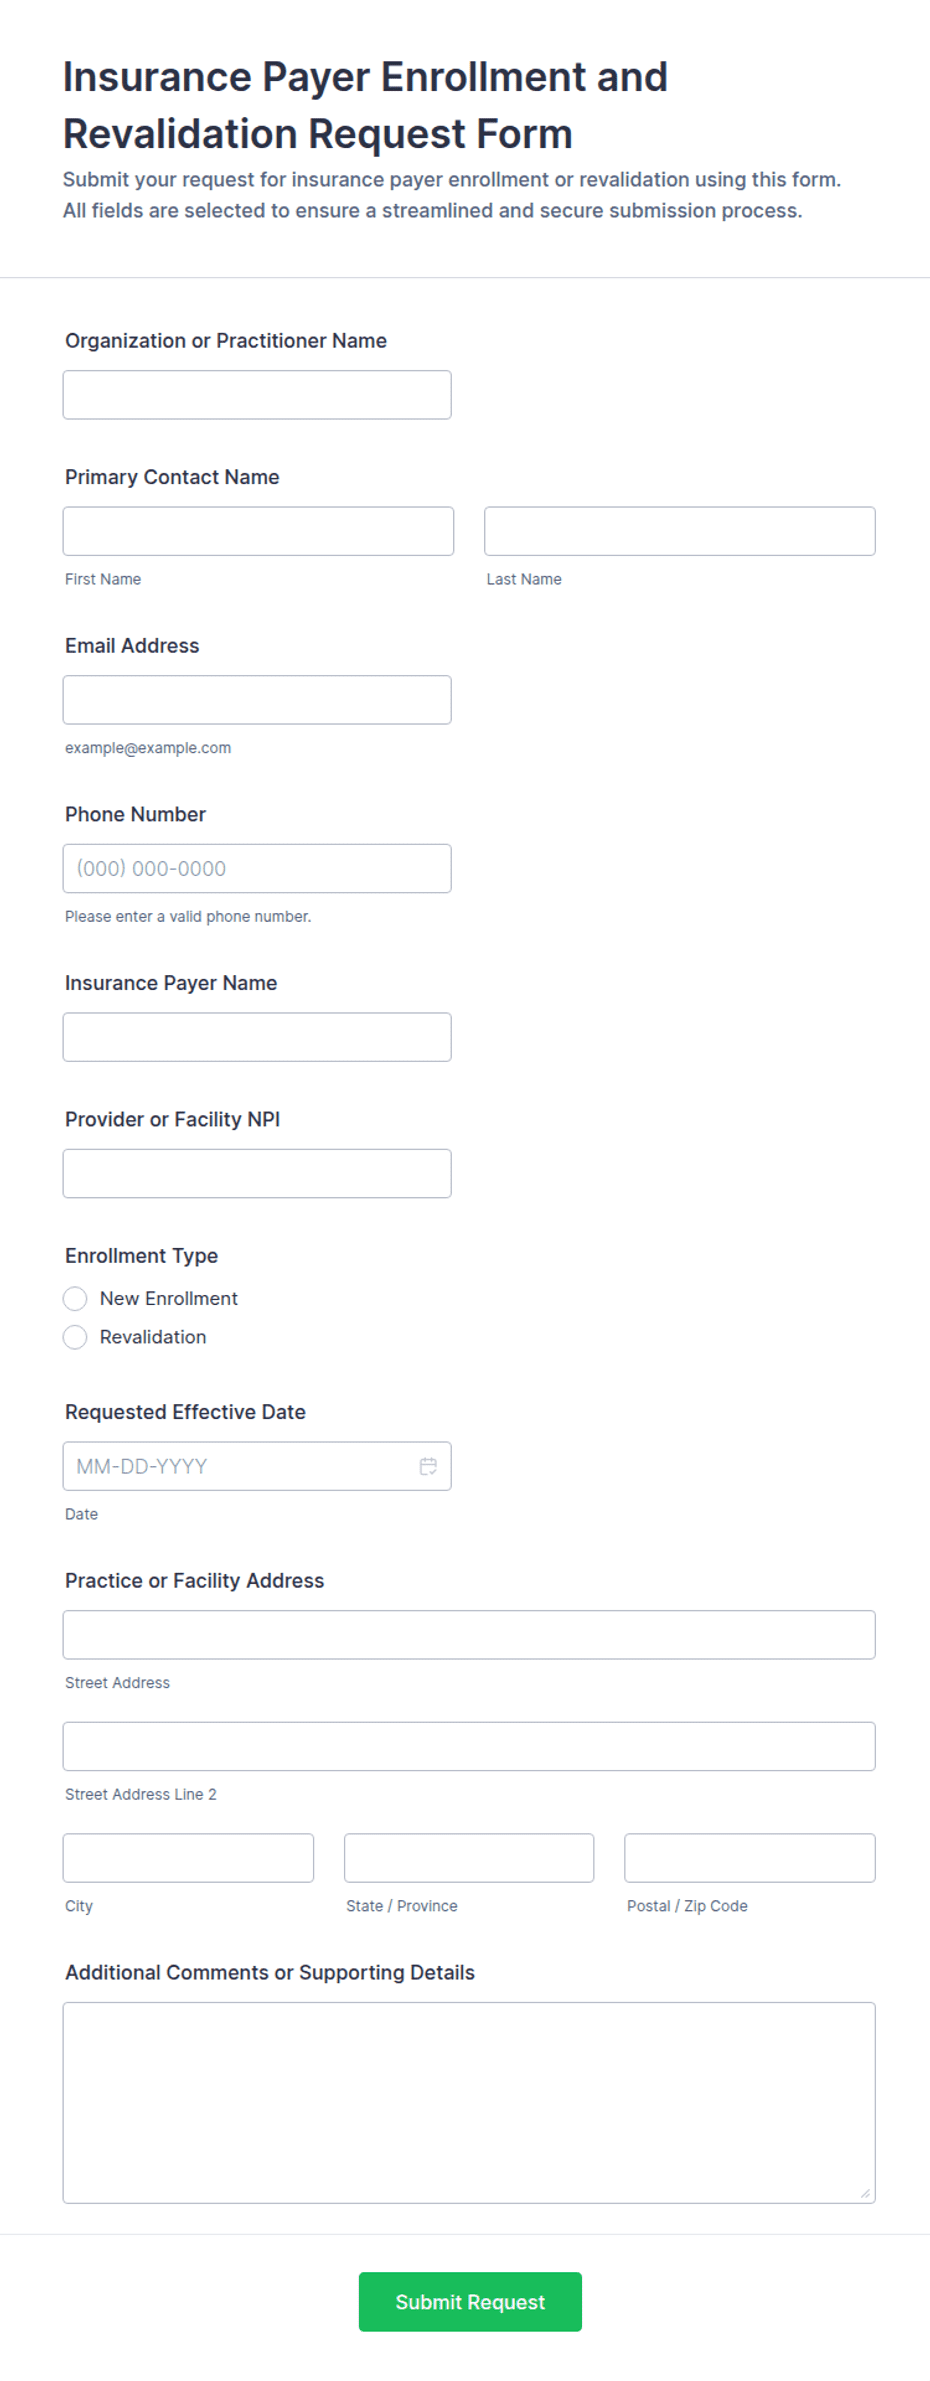
Task: Select the Revalidation radio option
Action: [75, 1337]
